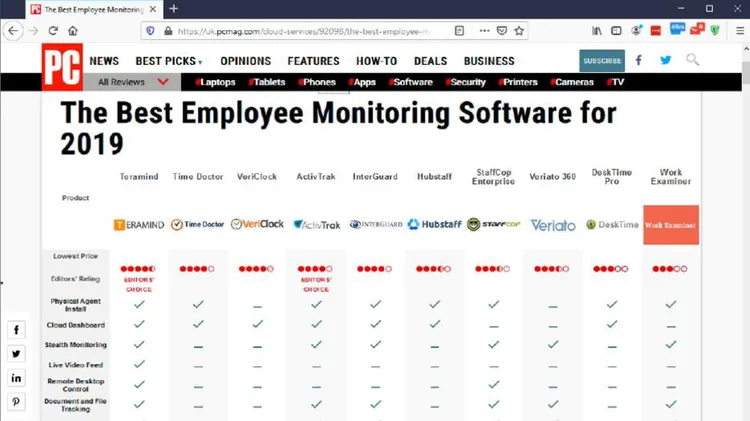Bookmark this page with star icon
Image resolution: width=750 pixels, height=421 pixels.
click(519, 31)
